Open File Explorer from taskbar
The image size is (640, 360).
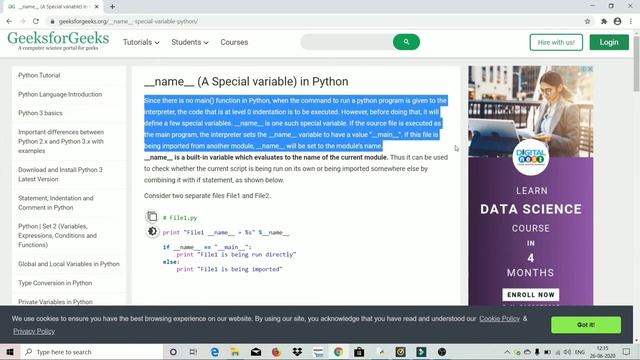tap(235, 352)
